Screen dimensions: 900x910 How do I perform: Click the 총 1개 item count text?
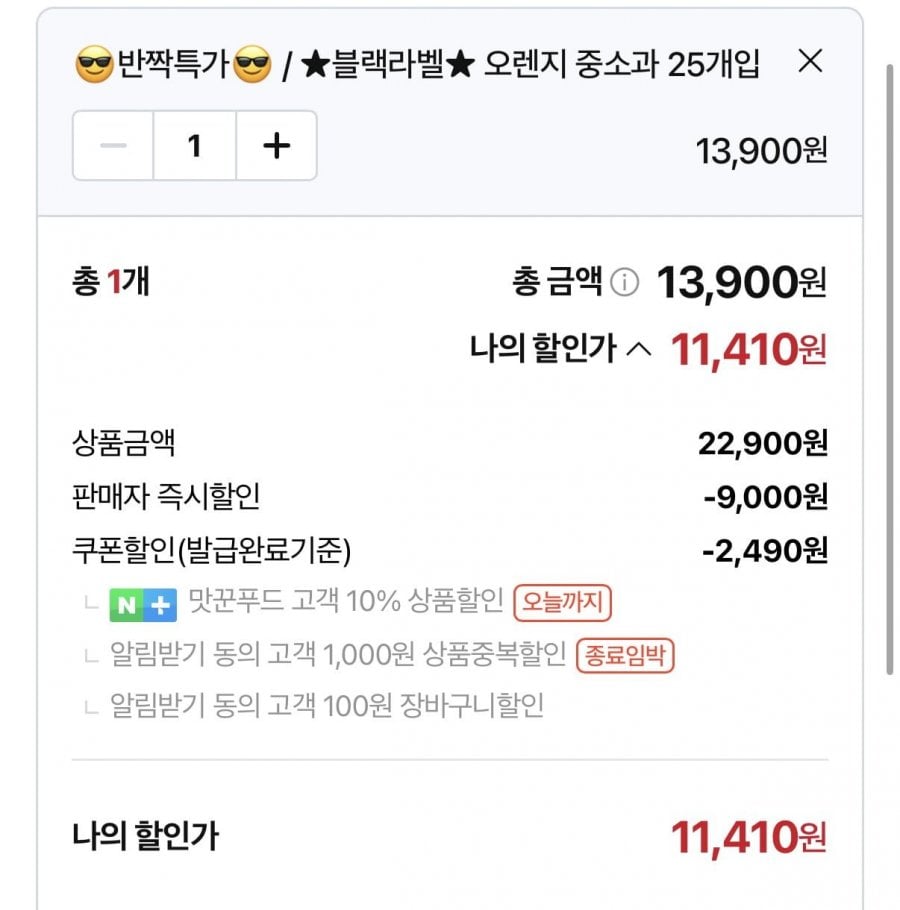tap(111, 283)
